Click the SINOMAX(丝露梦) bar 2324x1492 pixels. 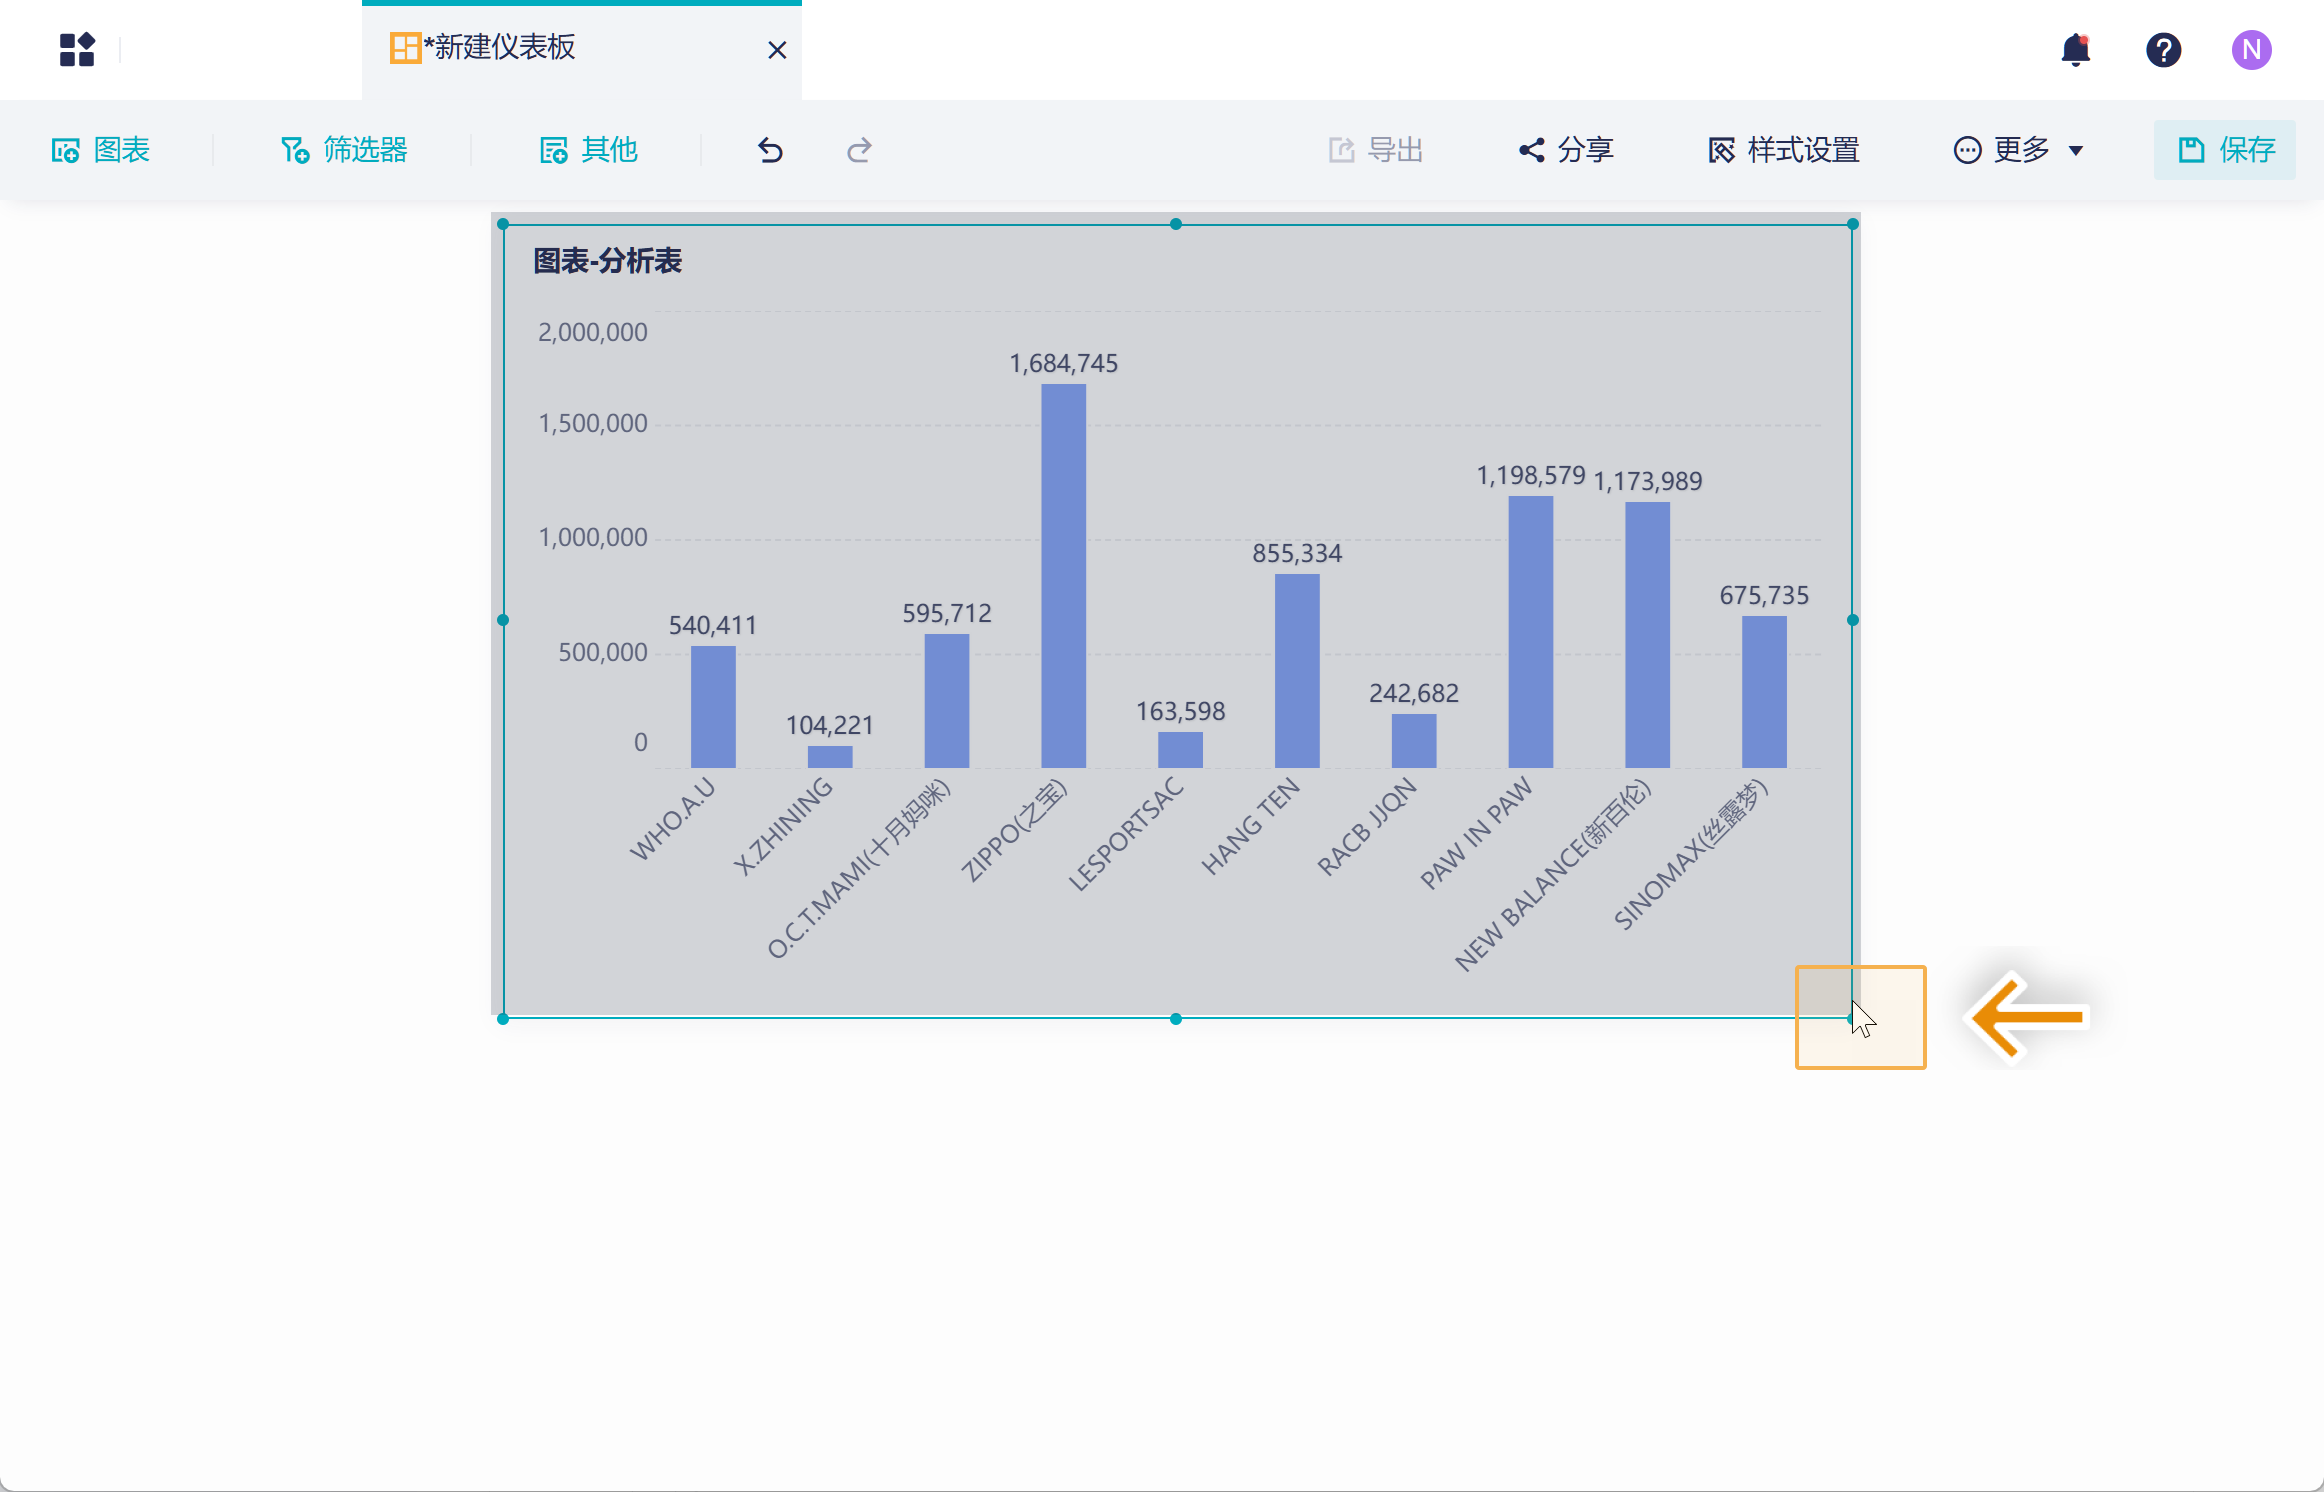tap(1764, 692)
